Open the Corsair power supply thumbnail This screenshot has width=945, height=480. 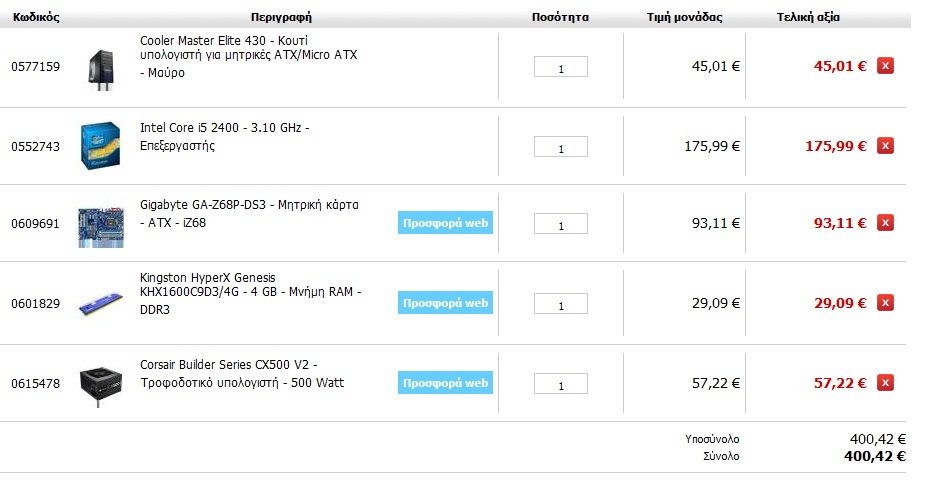(101, 385)
